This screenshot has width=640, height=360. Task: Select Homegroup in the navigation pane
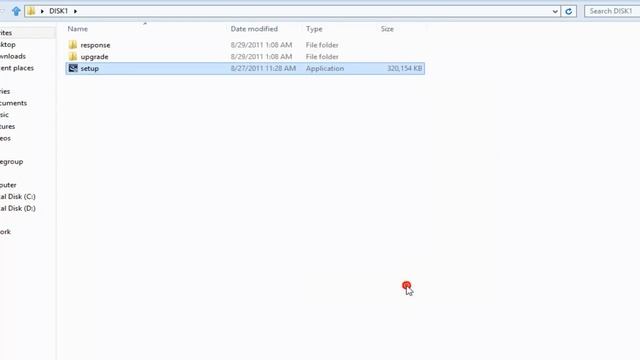11,162
